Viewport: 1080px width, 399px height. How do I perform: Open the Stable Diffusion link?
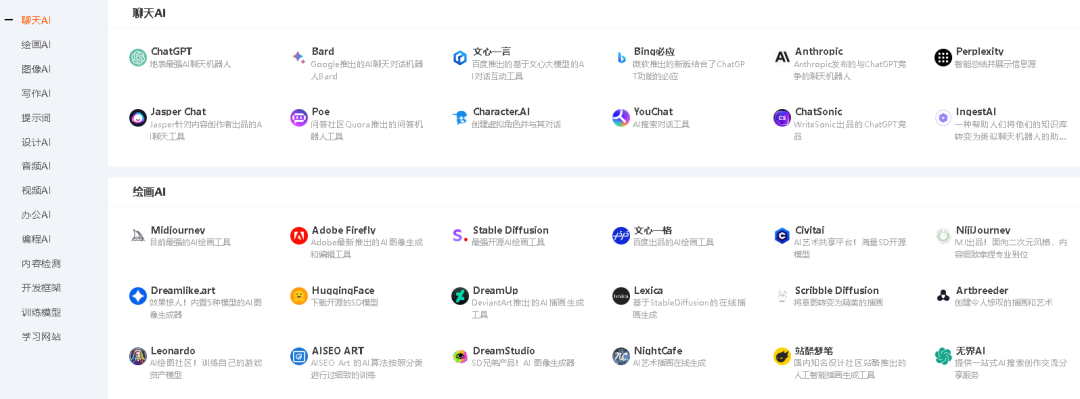(x=510, y=230)
